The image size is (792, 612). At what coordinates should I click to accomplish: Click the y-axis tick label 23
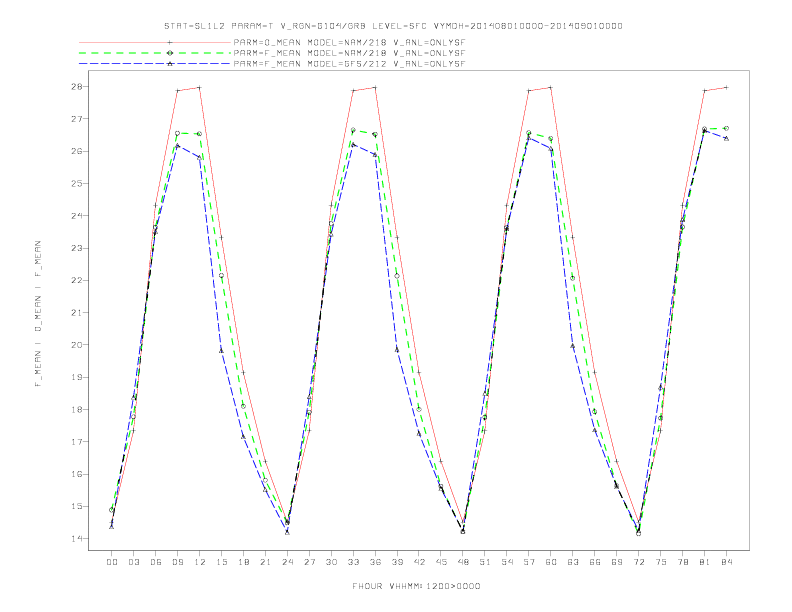click(x=77, y=248)
